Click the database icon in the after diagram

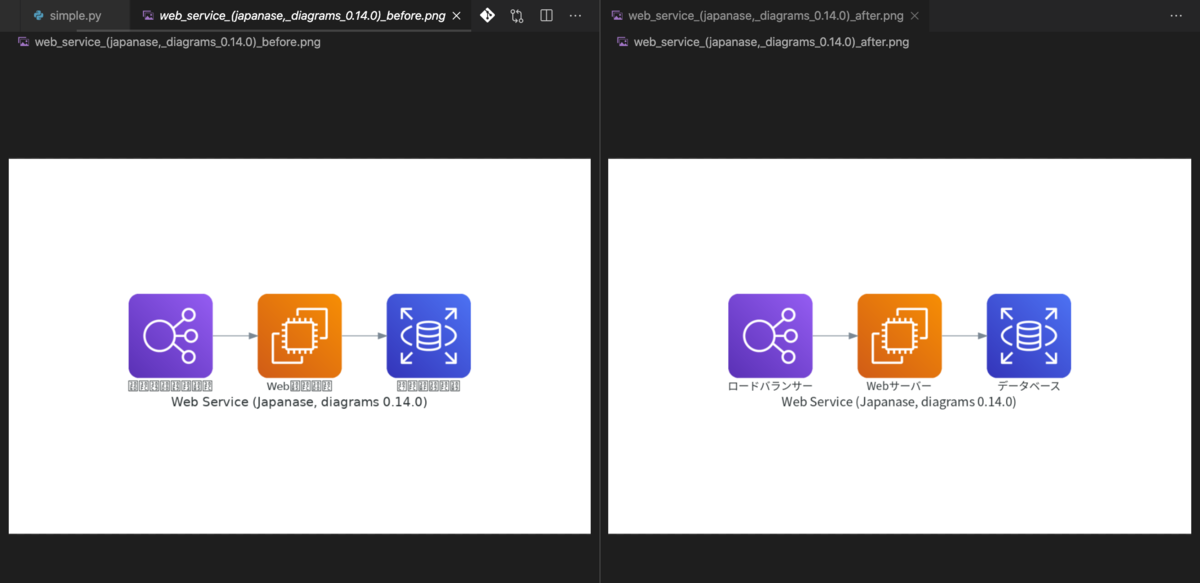[x=1028, y=335]
